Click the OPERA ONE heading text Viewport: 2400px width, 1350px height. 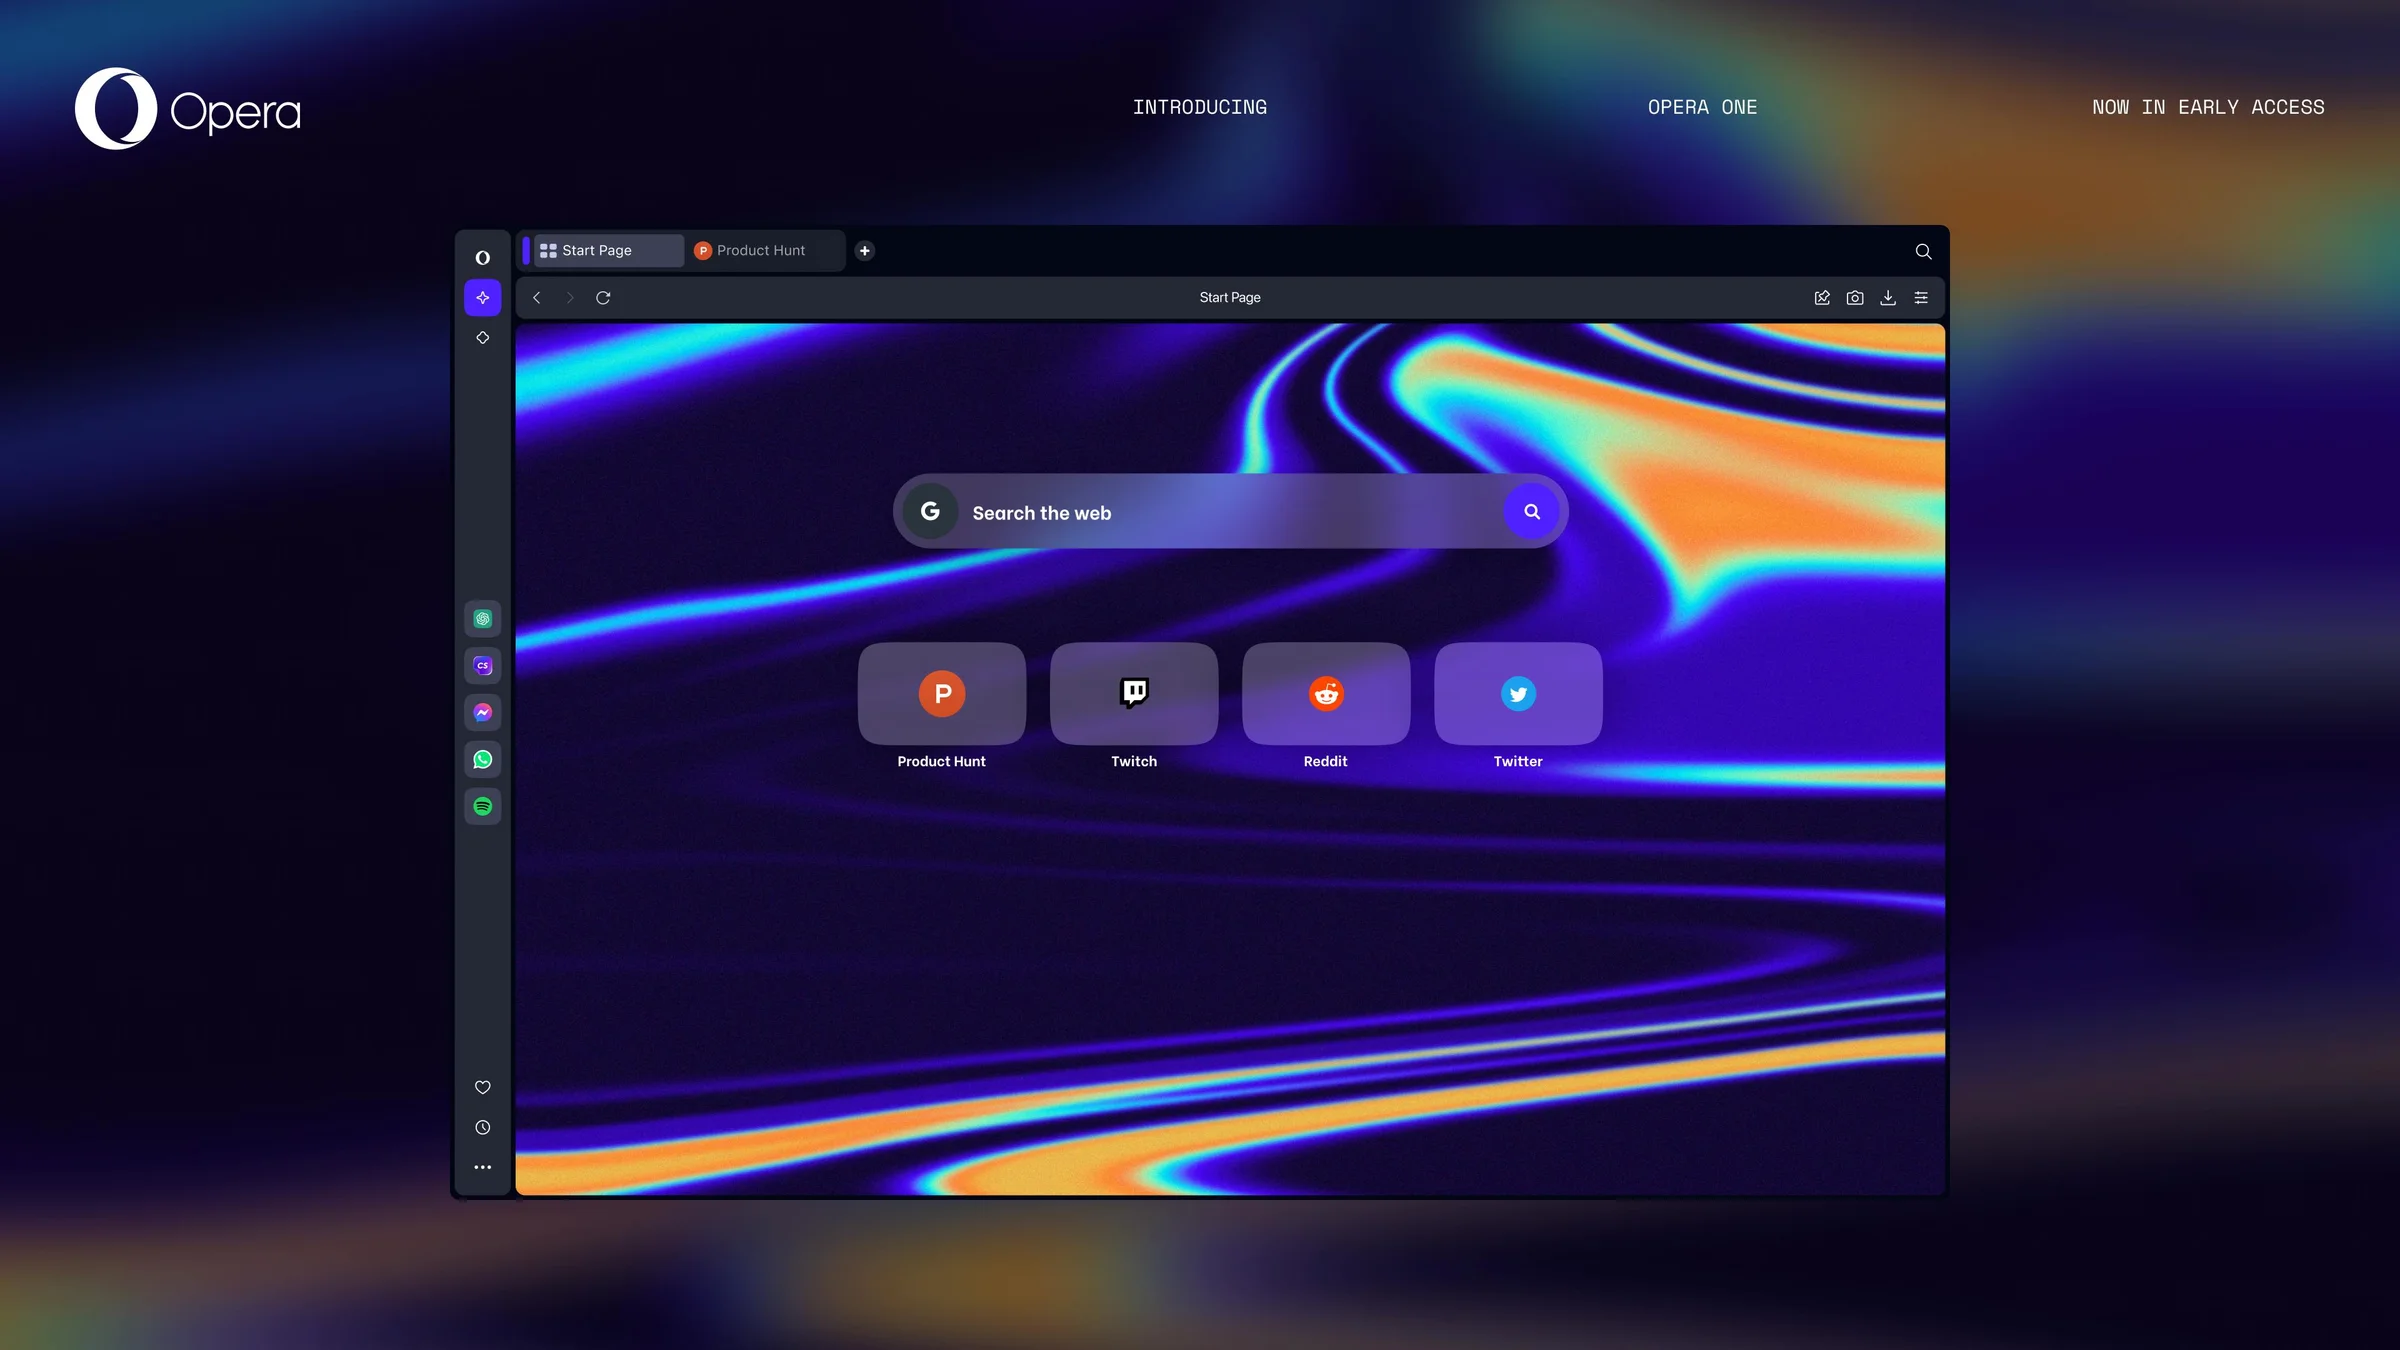[1702, 107]
